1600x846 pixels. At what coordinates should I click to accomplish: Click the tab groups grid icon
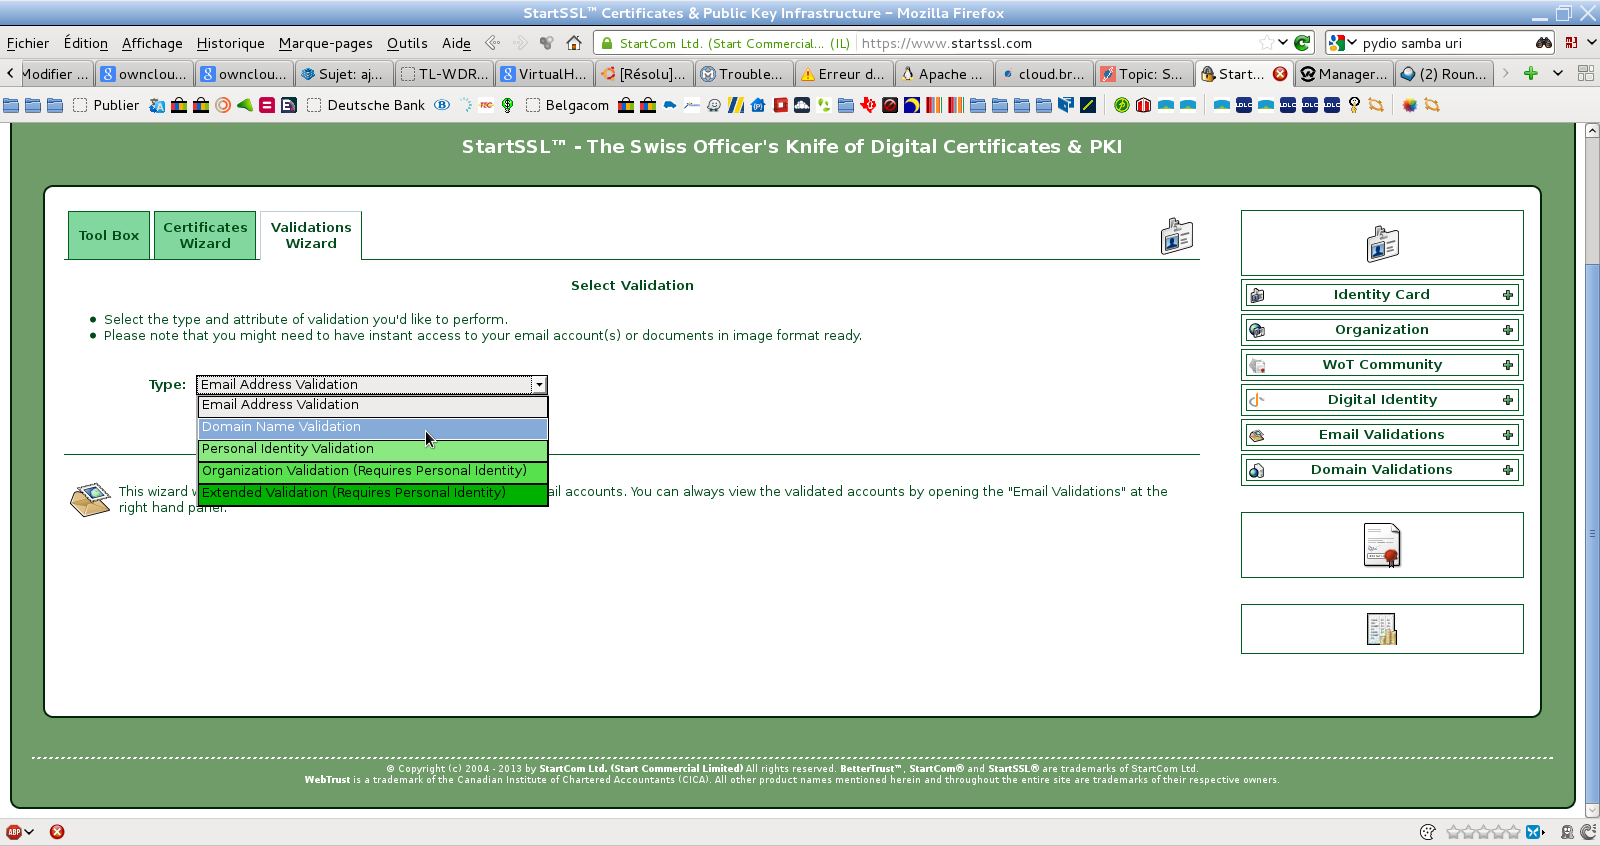1585,74
